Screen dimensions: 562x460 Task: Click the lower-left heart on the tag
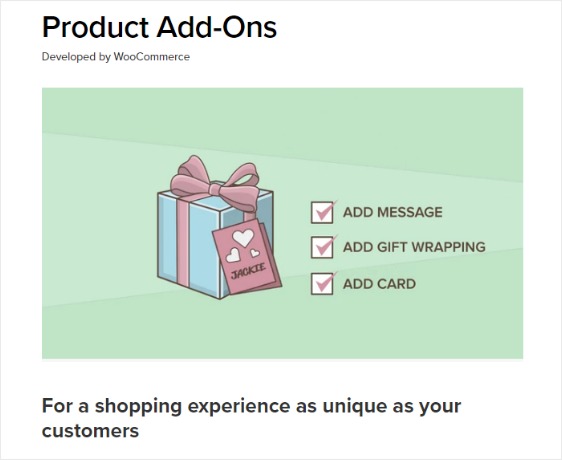pyautogui.click(x=233, y=255)
